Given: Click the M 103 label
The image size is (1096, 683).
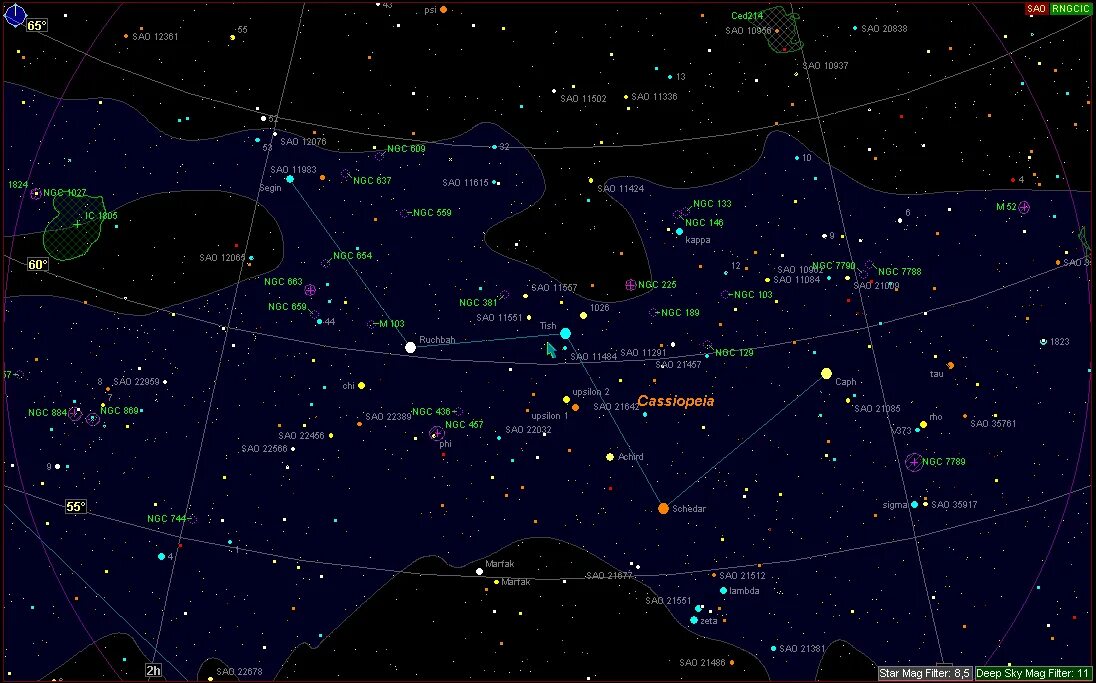Looking at the screenshot, I should 391,324.
